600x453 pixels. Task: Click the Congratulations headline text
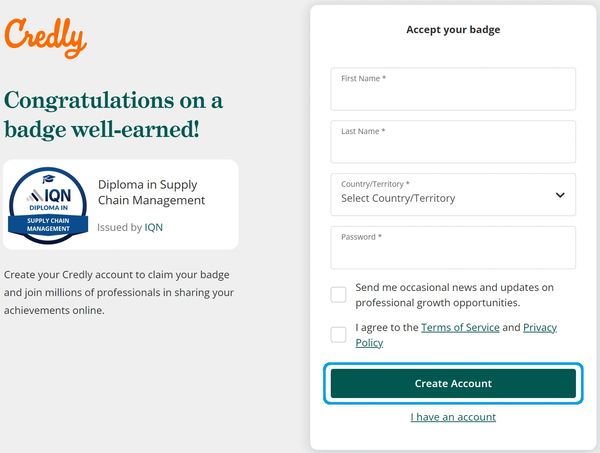(114, 114)
